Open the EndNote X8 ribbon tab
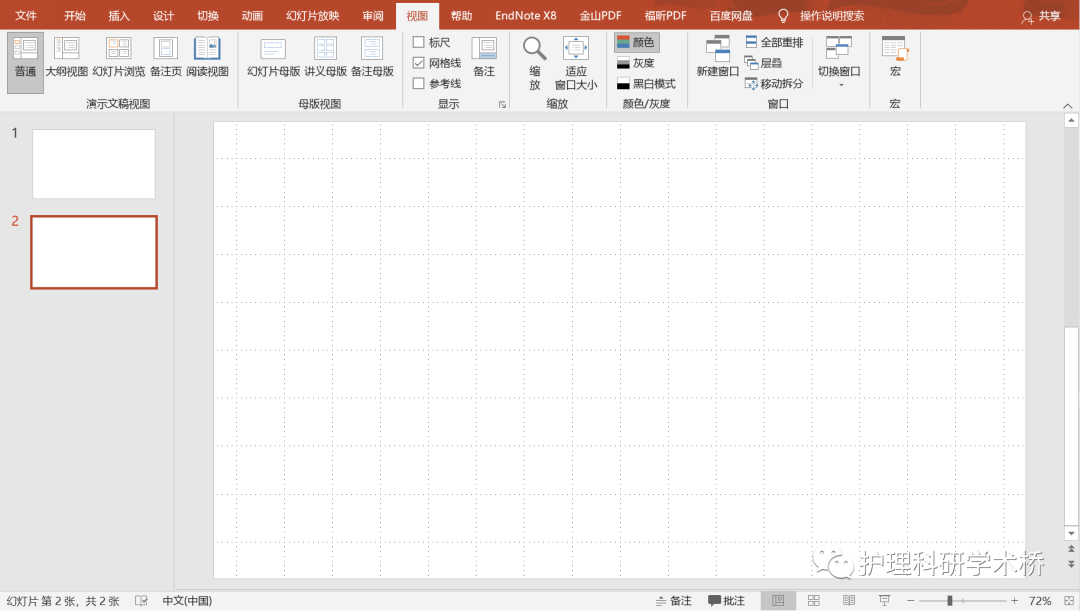This screenshot has height=611, width=1080. [x=525, y=15]
